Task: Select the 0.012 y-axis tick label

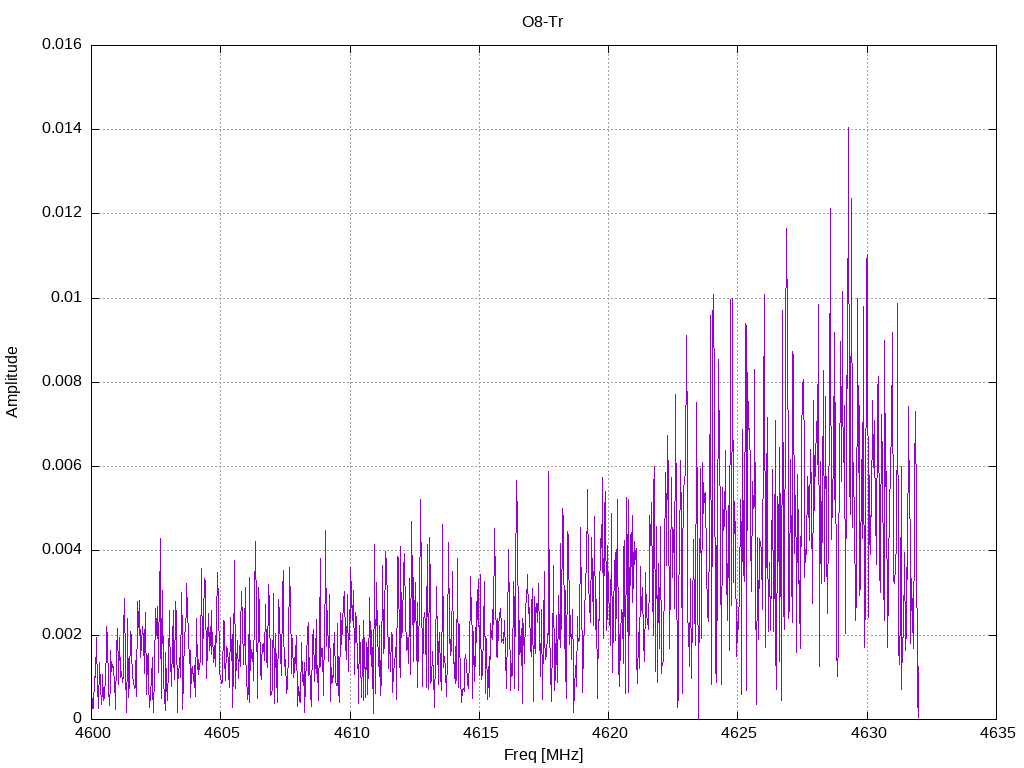Action: 62,213
